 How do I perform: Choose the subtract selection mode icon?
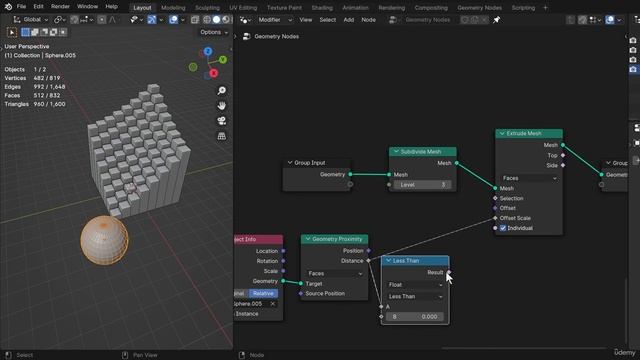[44, 32]
